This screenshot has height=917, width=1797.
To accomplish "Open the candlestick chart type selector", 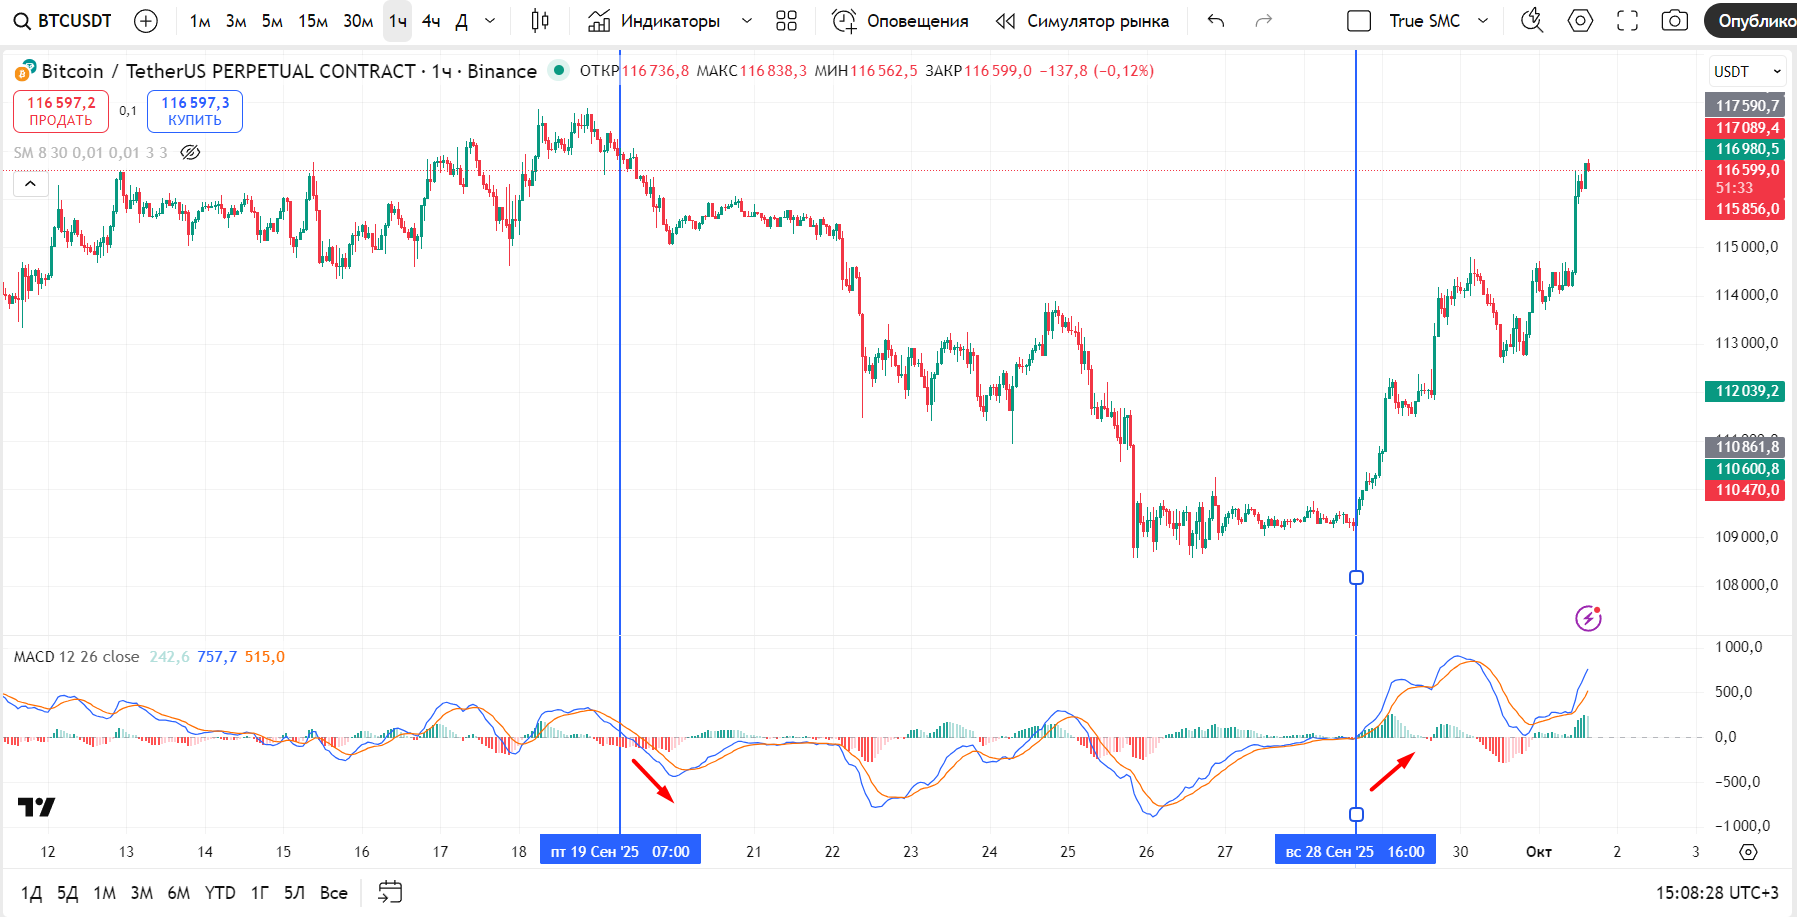I will pyautogui.click(x=540, y=21).
